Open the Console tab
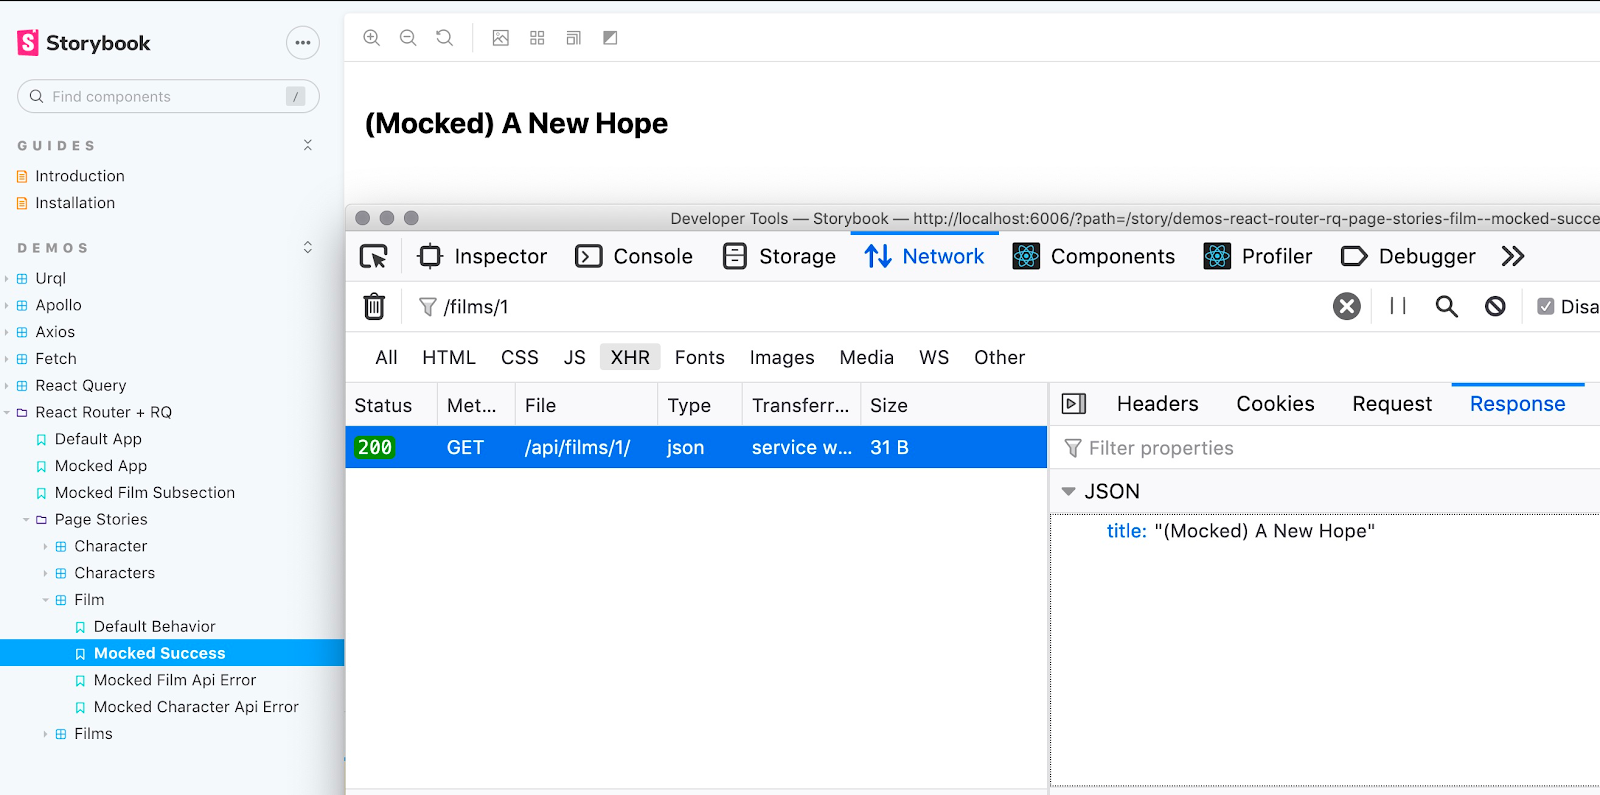Viewport: 1600px width, 795px height. (634, 256)
